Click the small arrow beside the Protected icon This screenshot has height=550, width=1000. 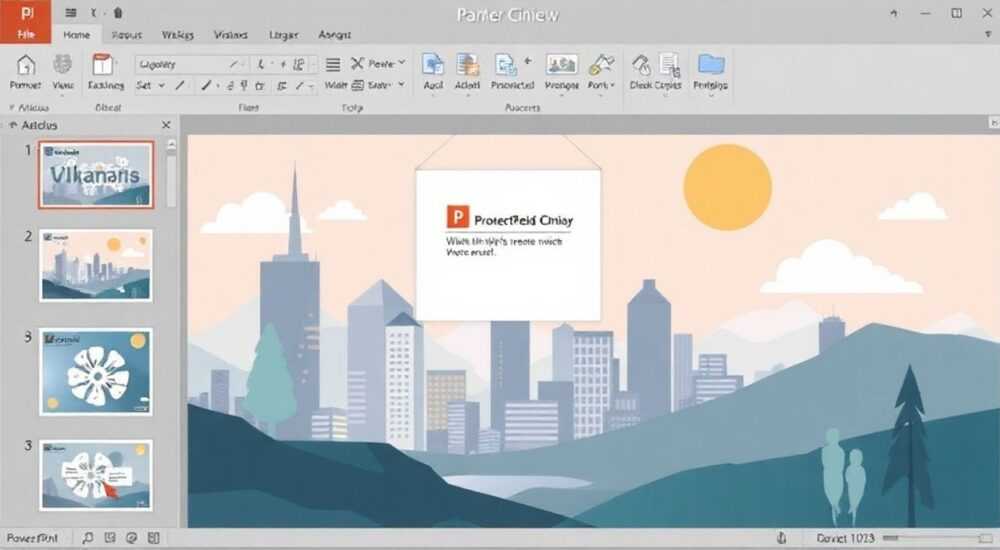coord(528,61)
